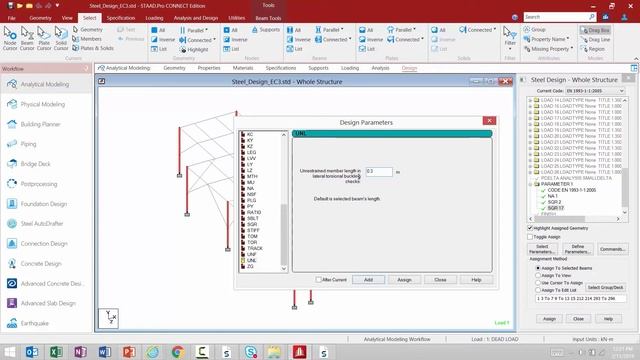Click the UNL length input field
The height and width of the screenshot is (360, 640).
tap(379, 172)
